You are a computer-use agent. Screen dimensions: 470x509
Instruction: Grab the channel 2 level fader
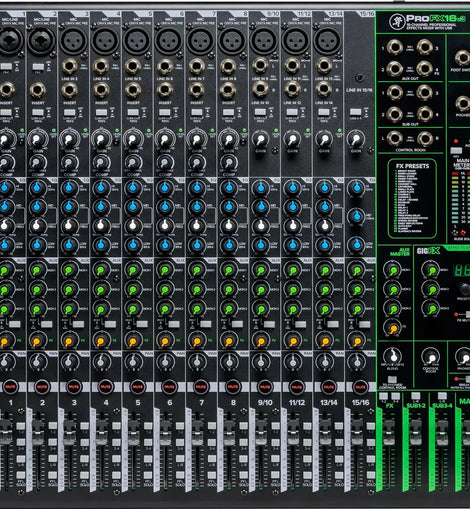pyautogui.click(x=38, y=432)
